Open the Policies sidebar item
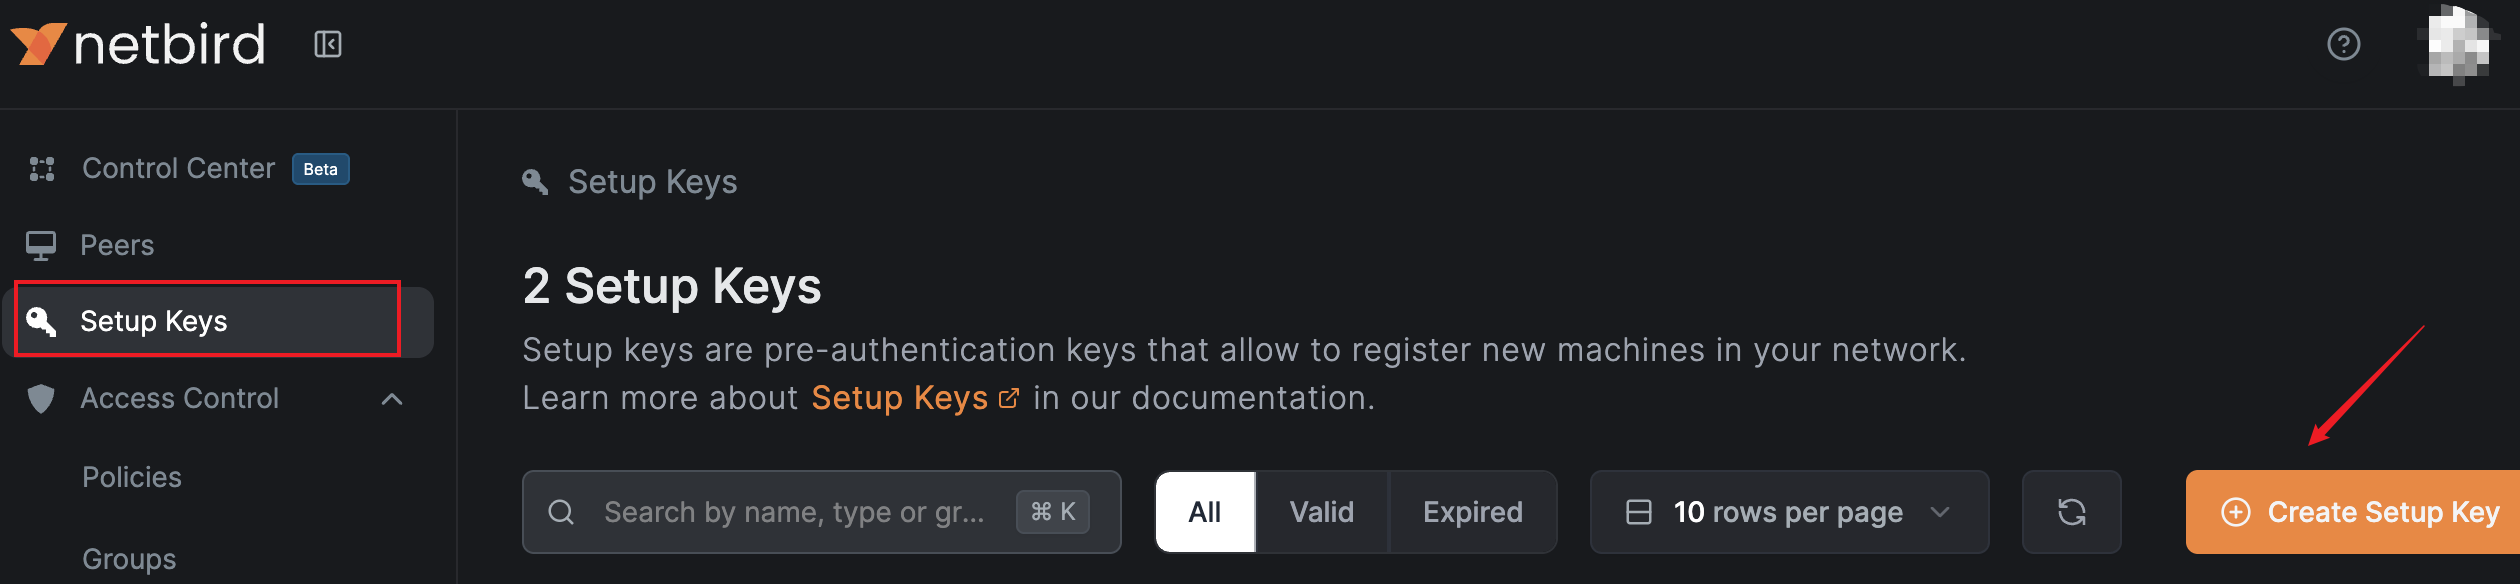The height and width of the screenshot is (584, 2520). (x=132, y=477)
